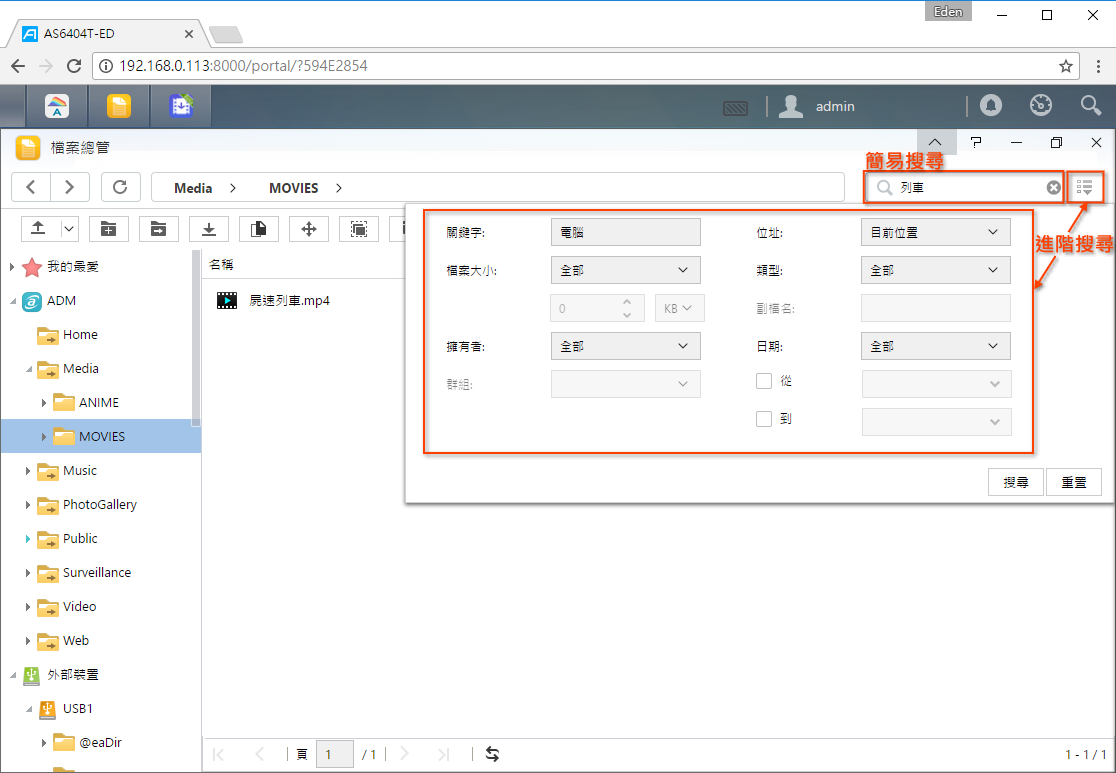Viewport: 1116px width, 773px height.
Task: Open the upload options dropdown arrow
Action: click(x=69, y=228)
